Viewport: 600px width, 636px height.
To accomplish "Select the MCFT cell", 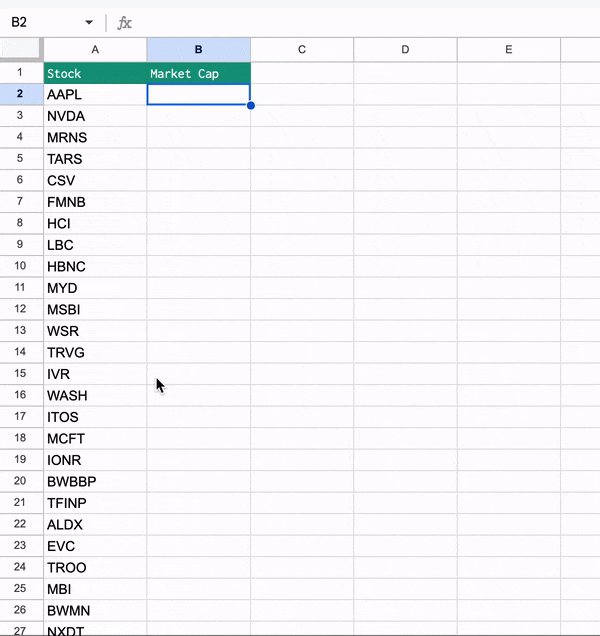I will 95,438.
